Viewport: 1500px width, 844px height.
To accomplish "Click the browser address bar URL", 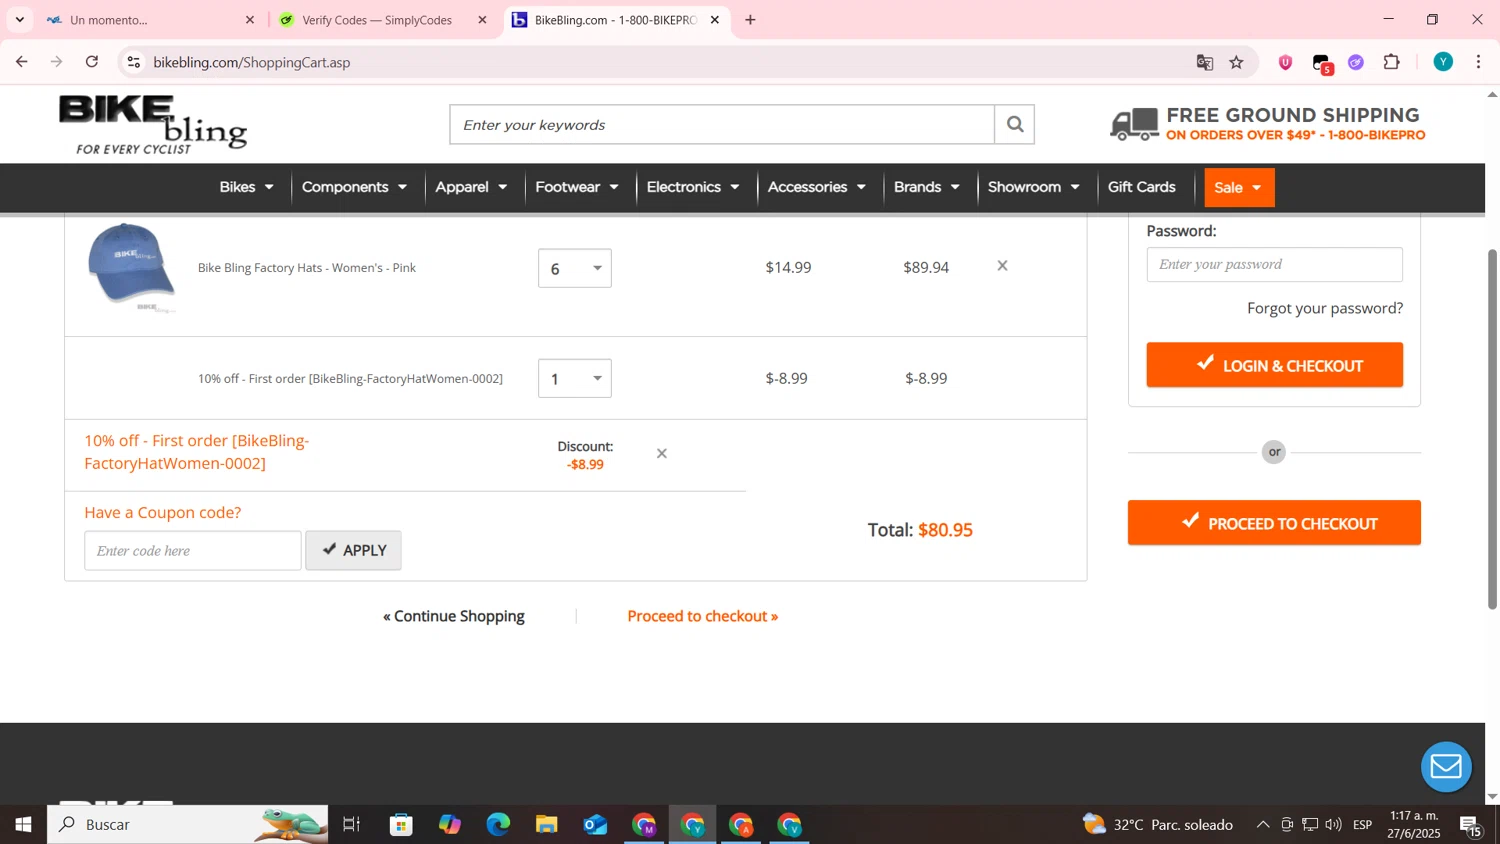I will 252,62.
